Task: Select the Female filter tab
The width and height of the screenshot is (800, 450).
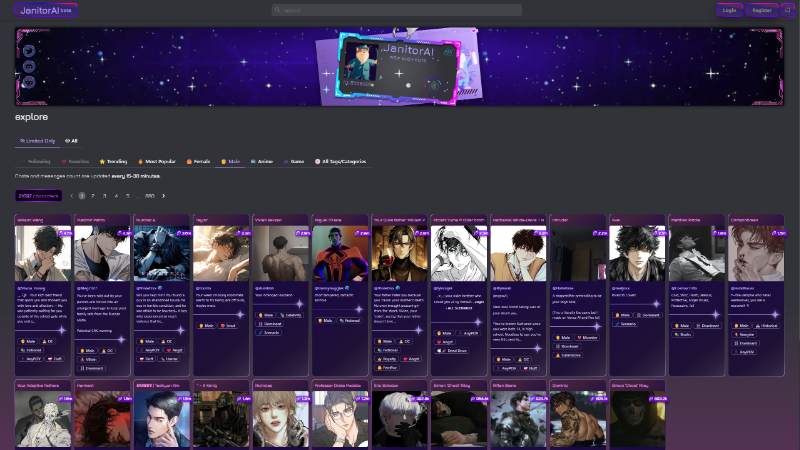Action: (198, 162)
